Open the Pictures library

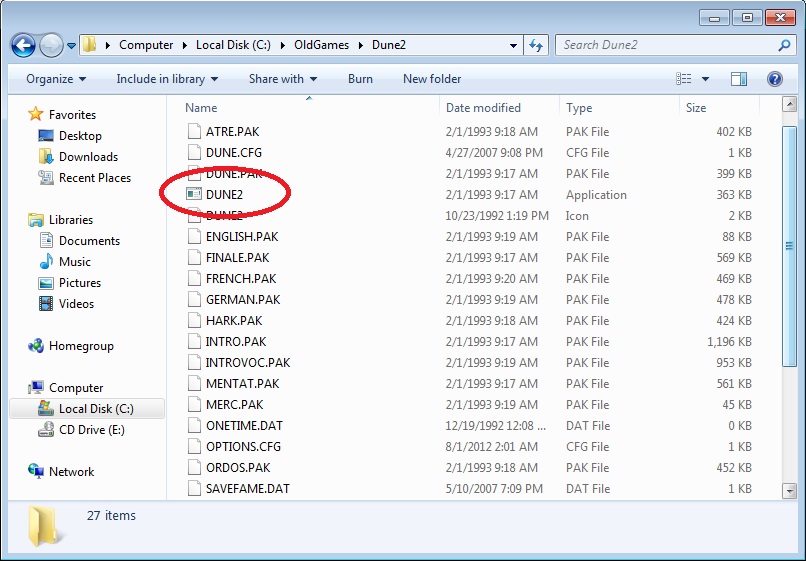(69, 283)
